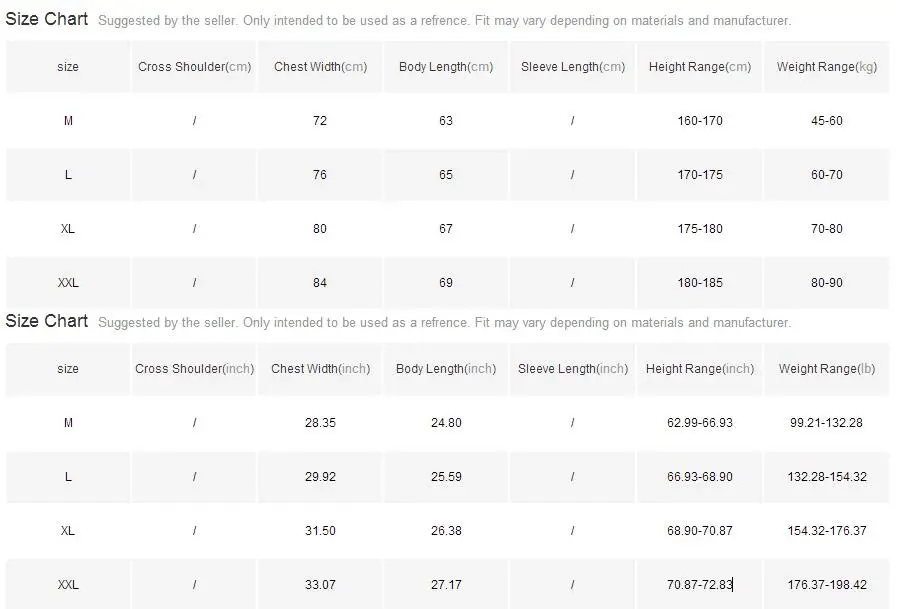This screenshot has height=609, width=897.
Task: Click the second Size Chart heading
Action: click(46, 321)
